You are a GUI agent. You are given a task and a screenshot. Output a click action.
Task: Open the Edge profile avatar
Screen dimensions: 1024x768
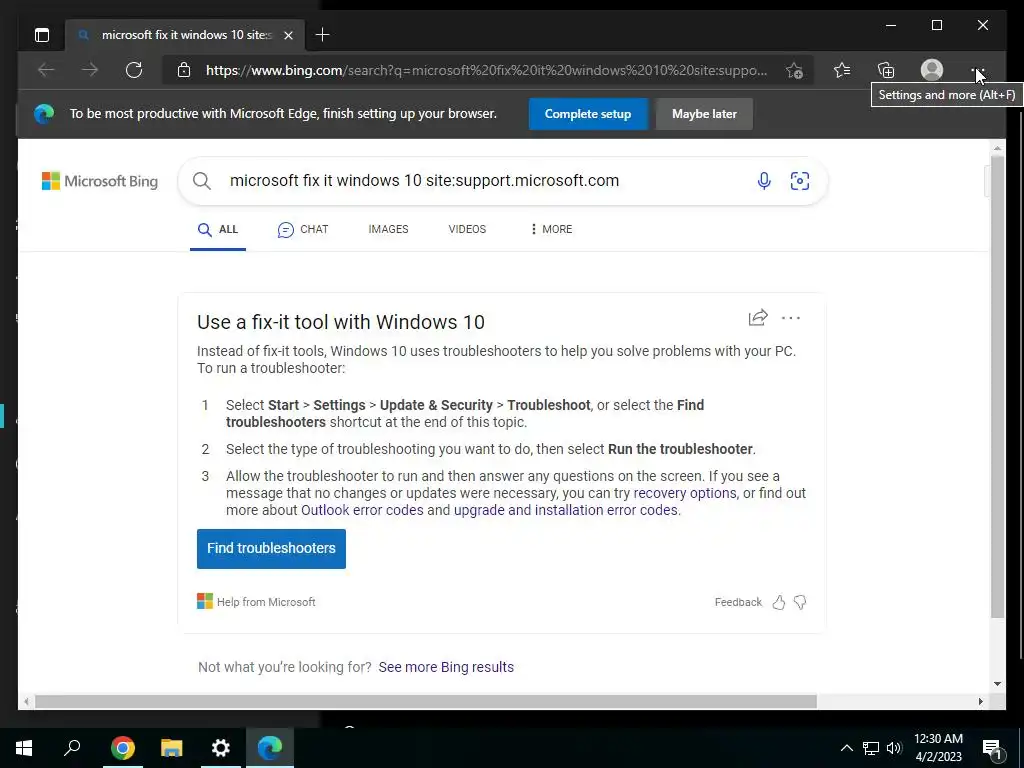tap(931, 70)
